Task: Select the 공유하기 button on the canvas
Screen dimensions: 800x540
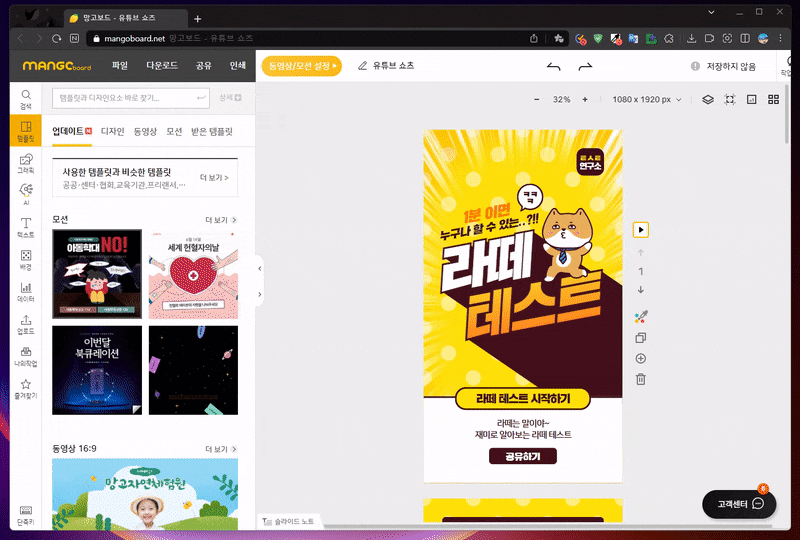Action: pos(522,456)
